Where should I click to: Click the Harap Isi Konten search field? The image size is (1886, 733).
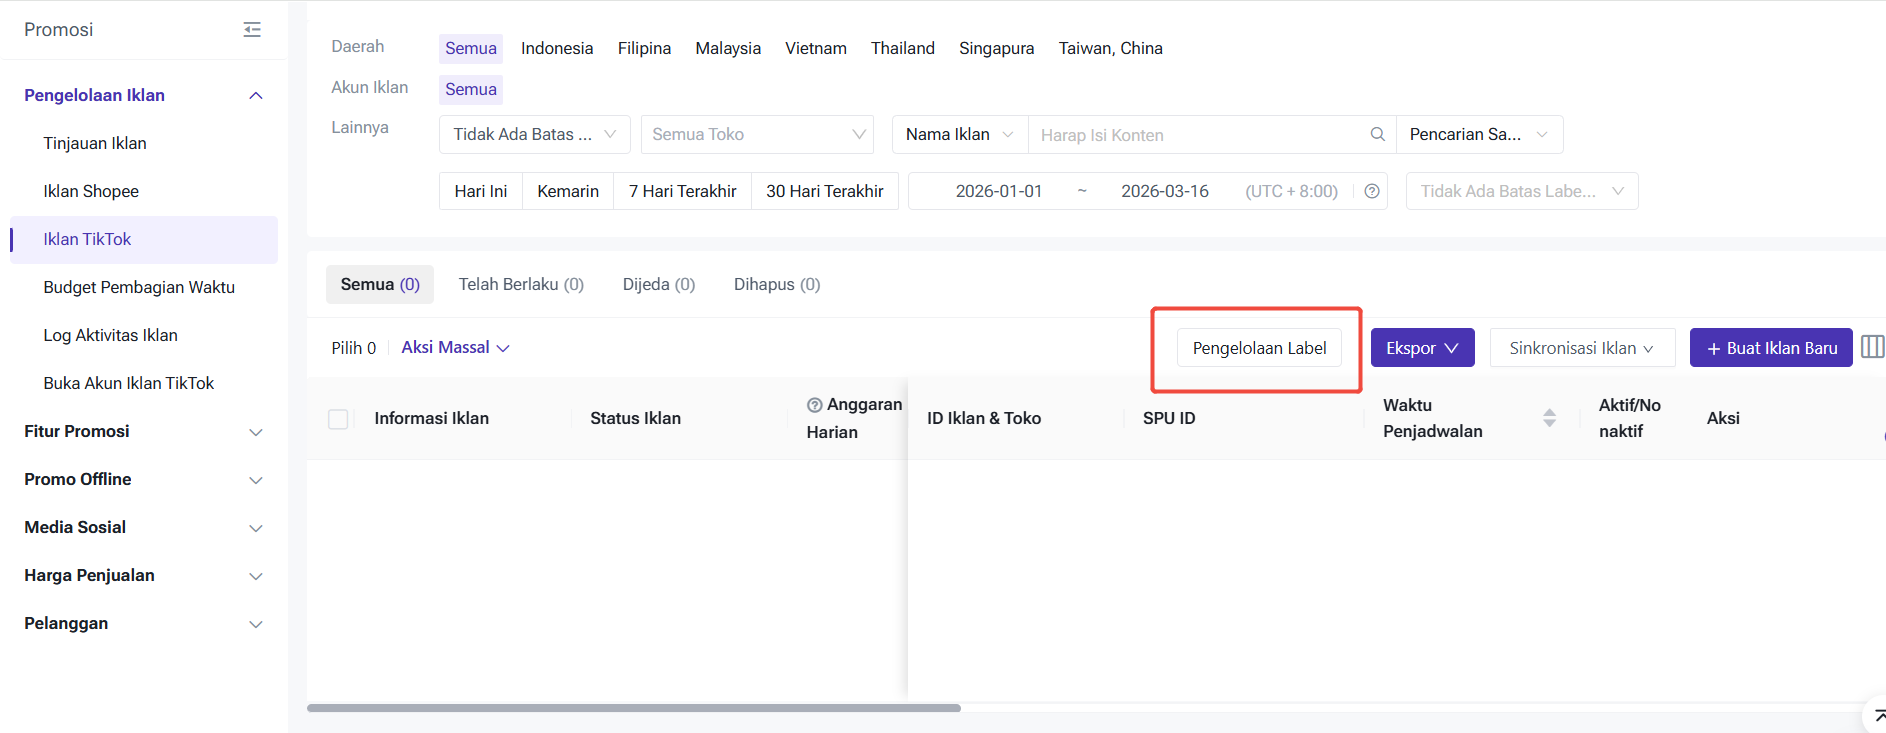1196,135
